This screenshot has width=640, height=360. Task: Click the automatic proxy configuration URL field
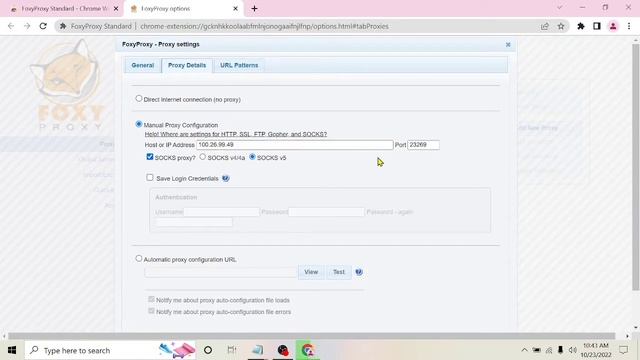click(x=220, y=272)
